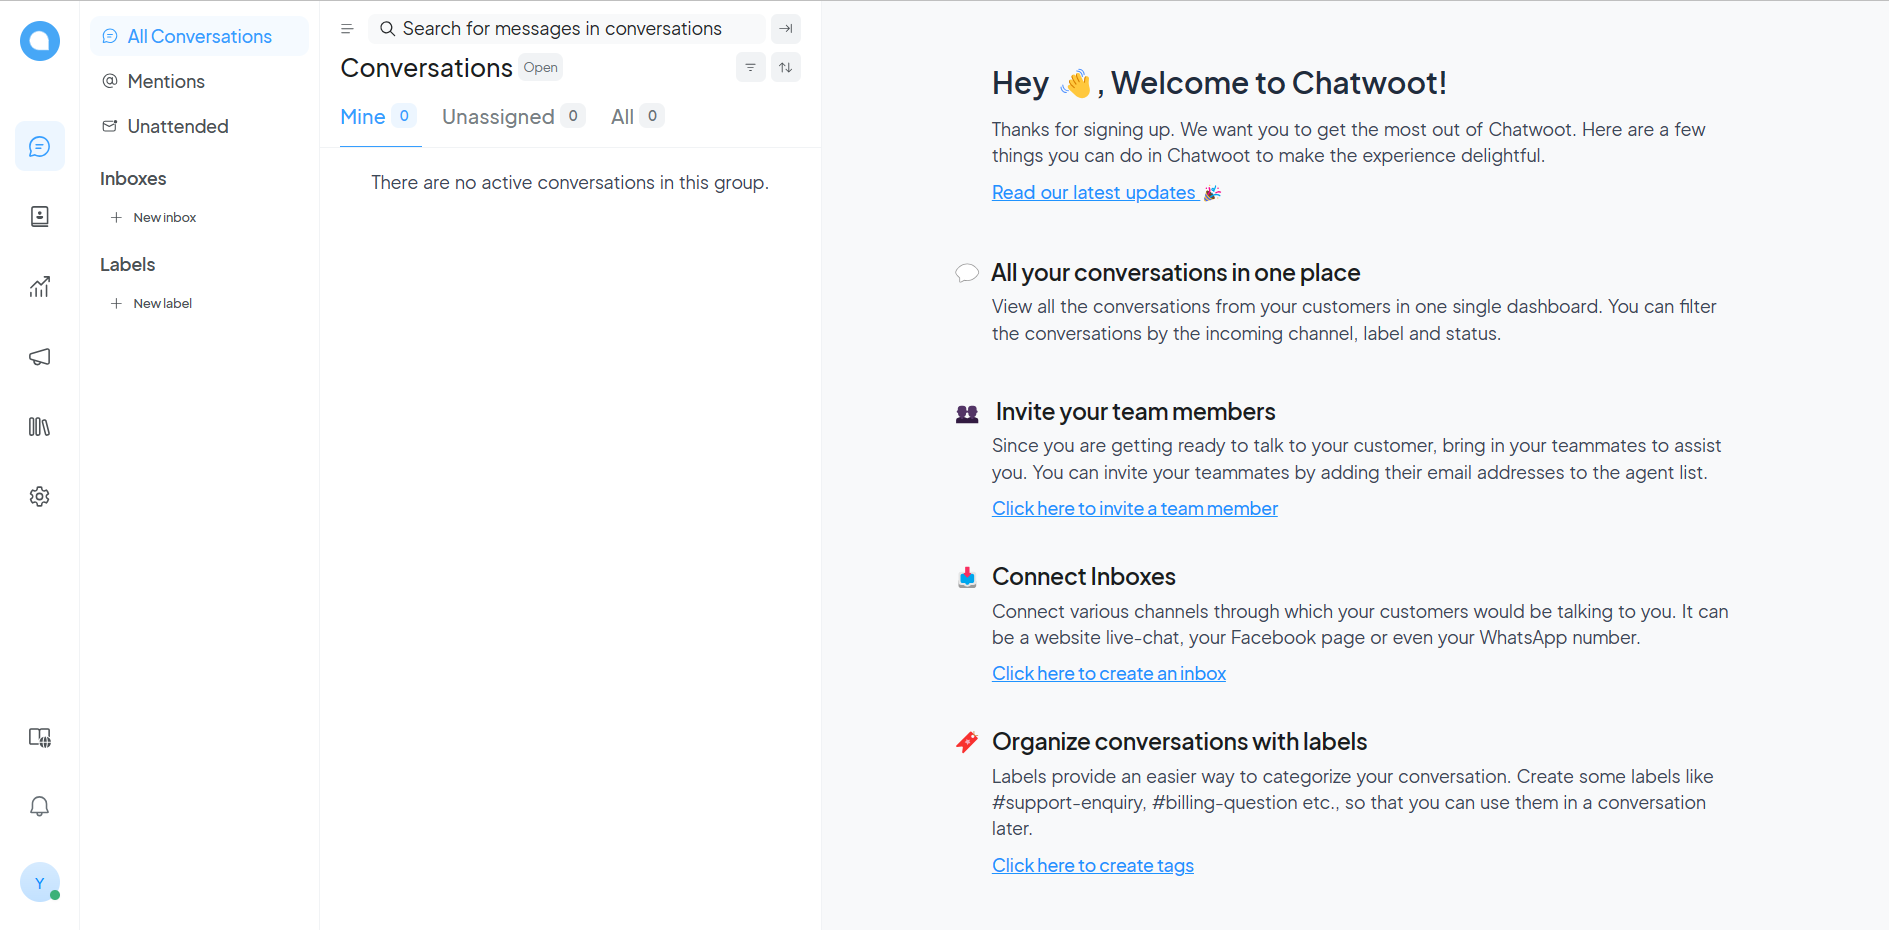
Task: Click here to invite a team member
Action: [1134, 509]
